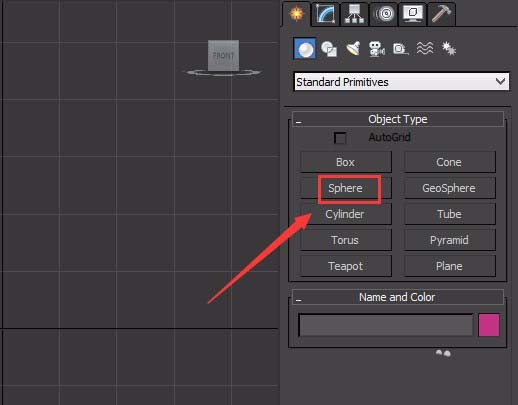Select the Geometry category icon
This screenshot has height=405, width=518.
[x=305, y=49]
